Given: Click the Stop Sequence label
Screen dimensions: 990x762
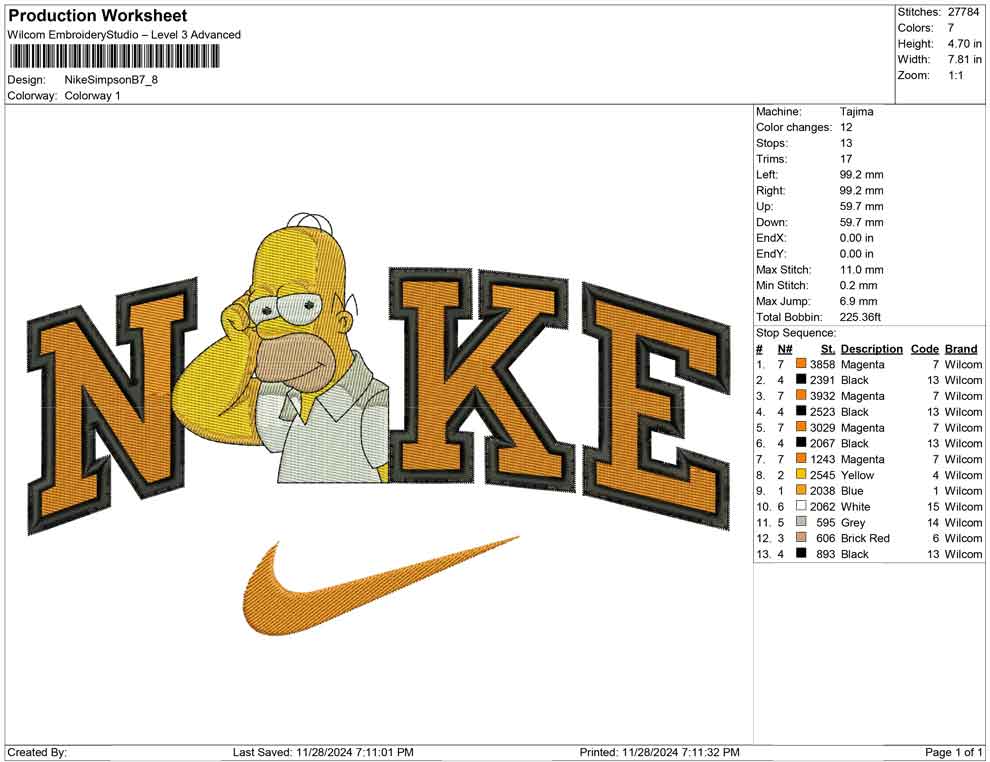Looking at the screenshot, I should (x=796, y=333).
